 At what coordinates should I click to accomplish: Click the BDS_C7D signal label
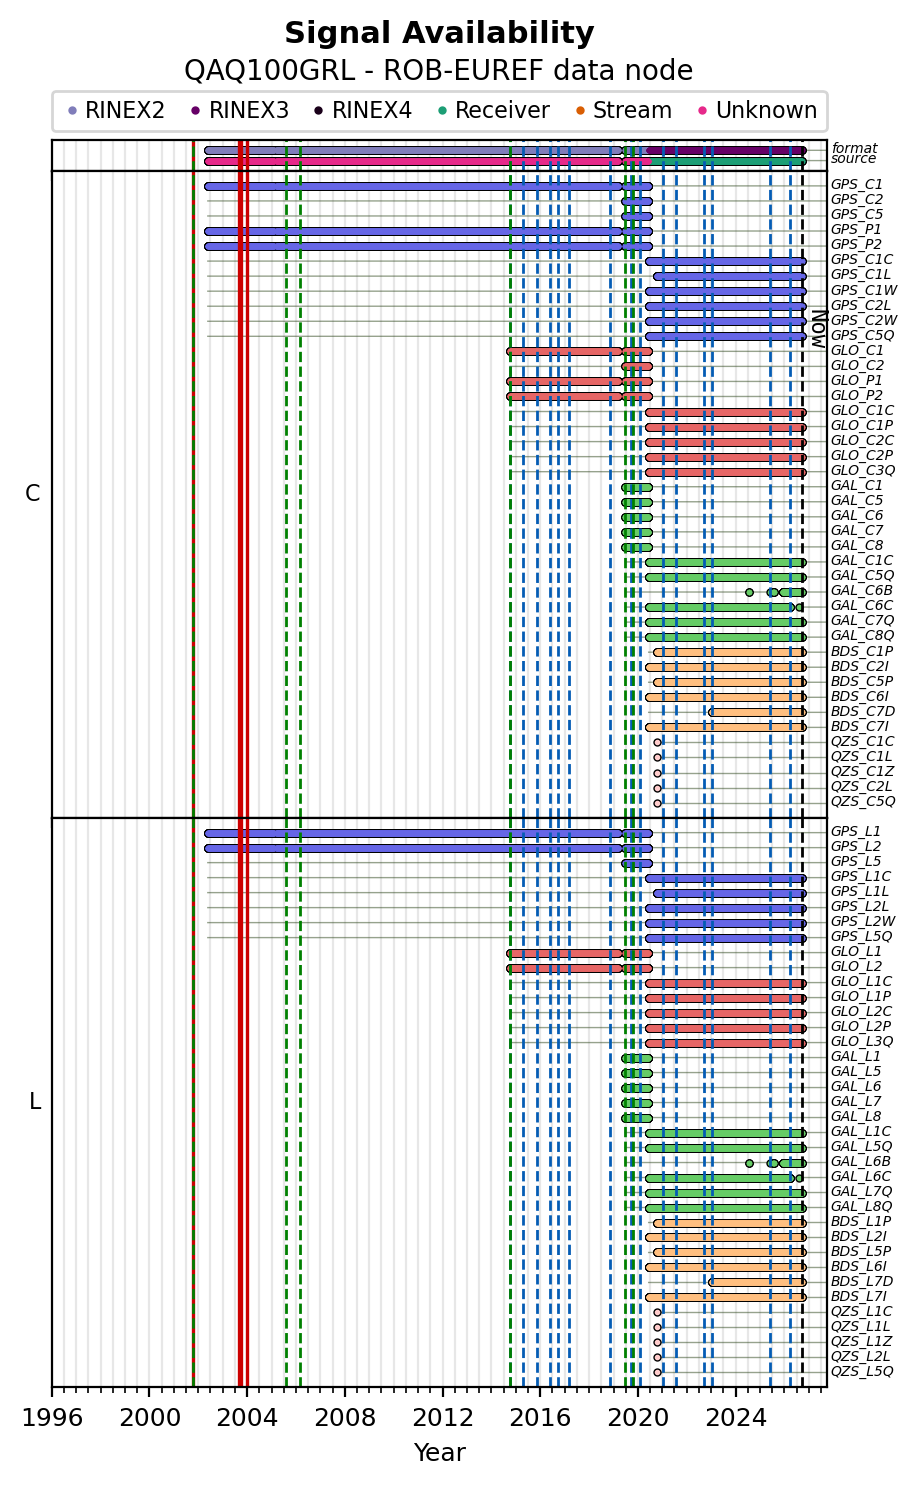click(x=863, y=712)
